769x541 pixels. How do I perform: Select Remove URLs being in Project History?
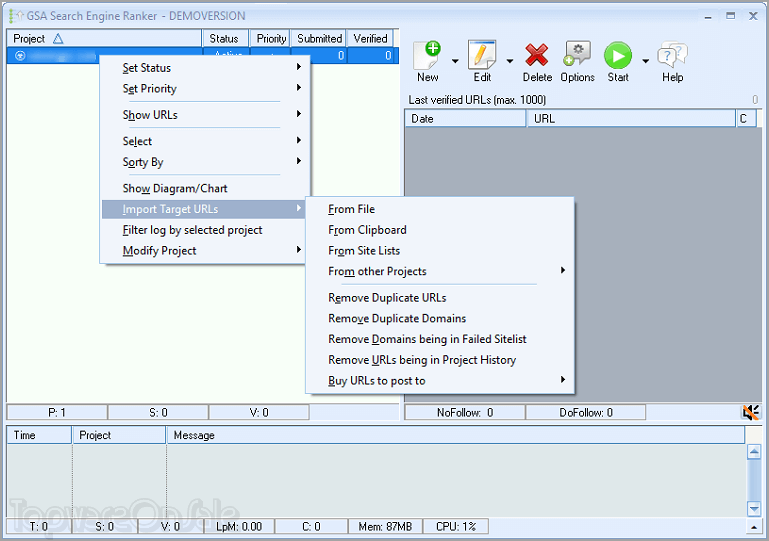click(440, 360)
